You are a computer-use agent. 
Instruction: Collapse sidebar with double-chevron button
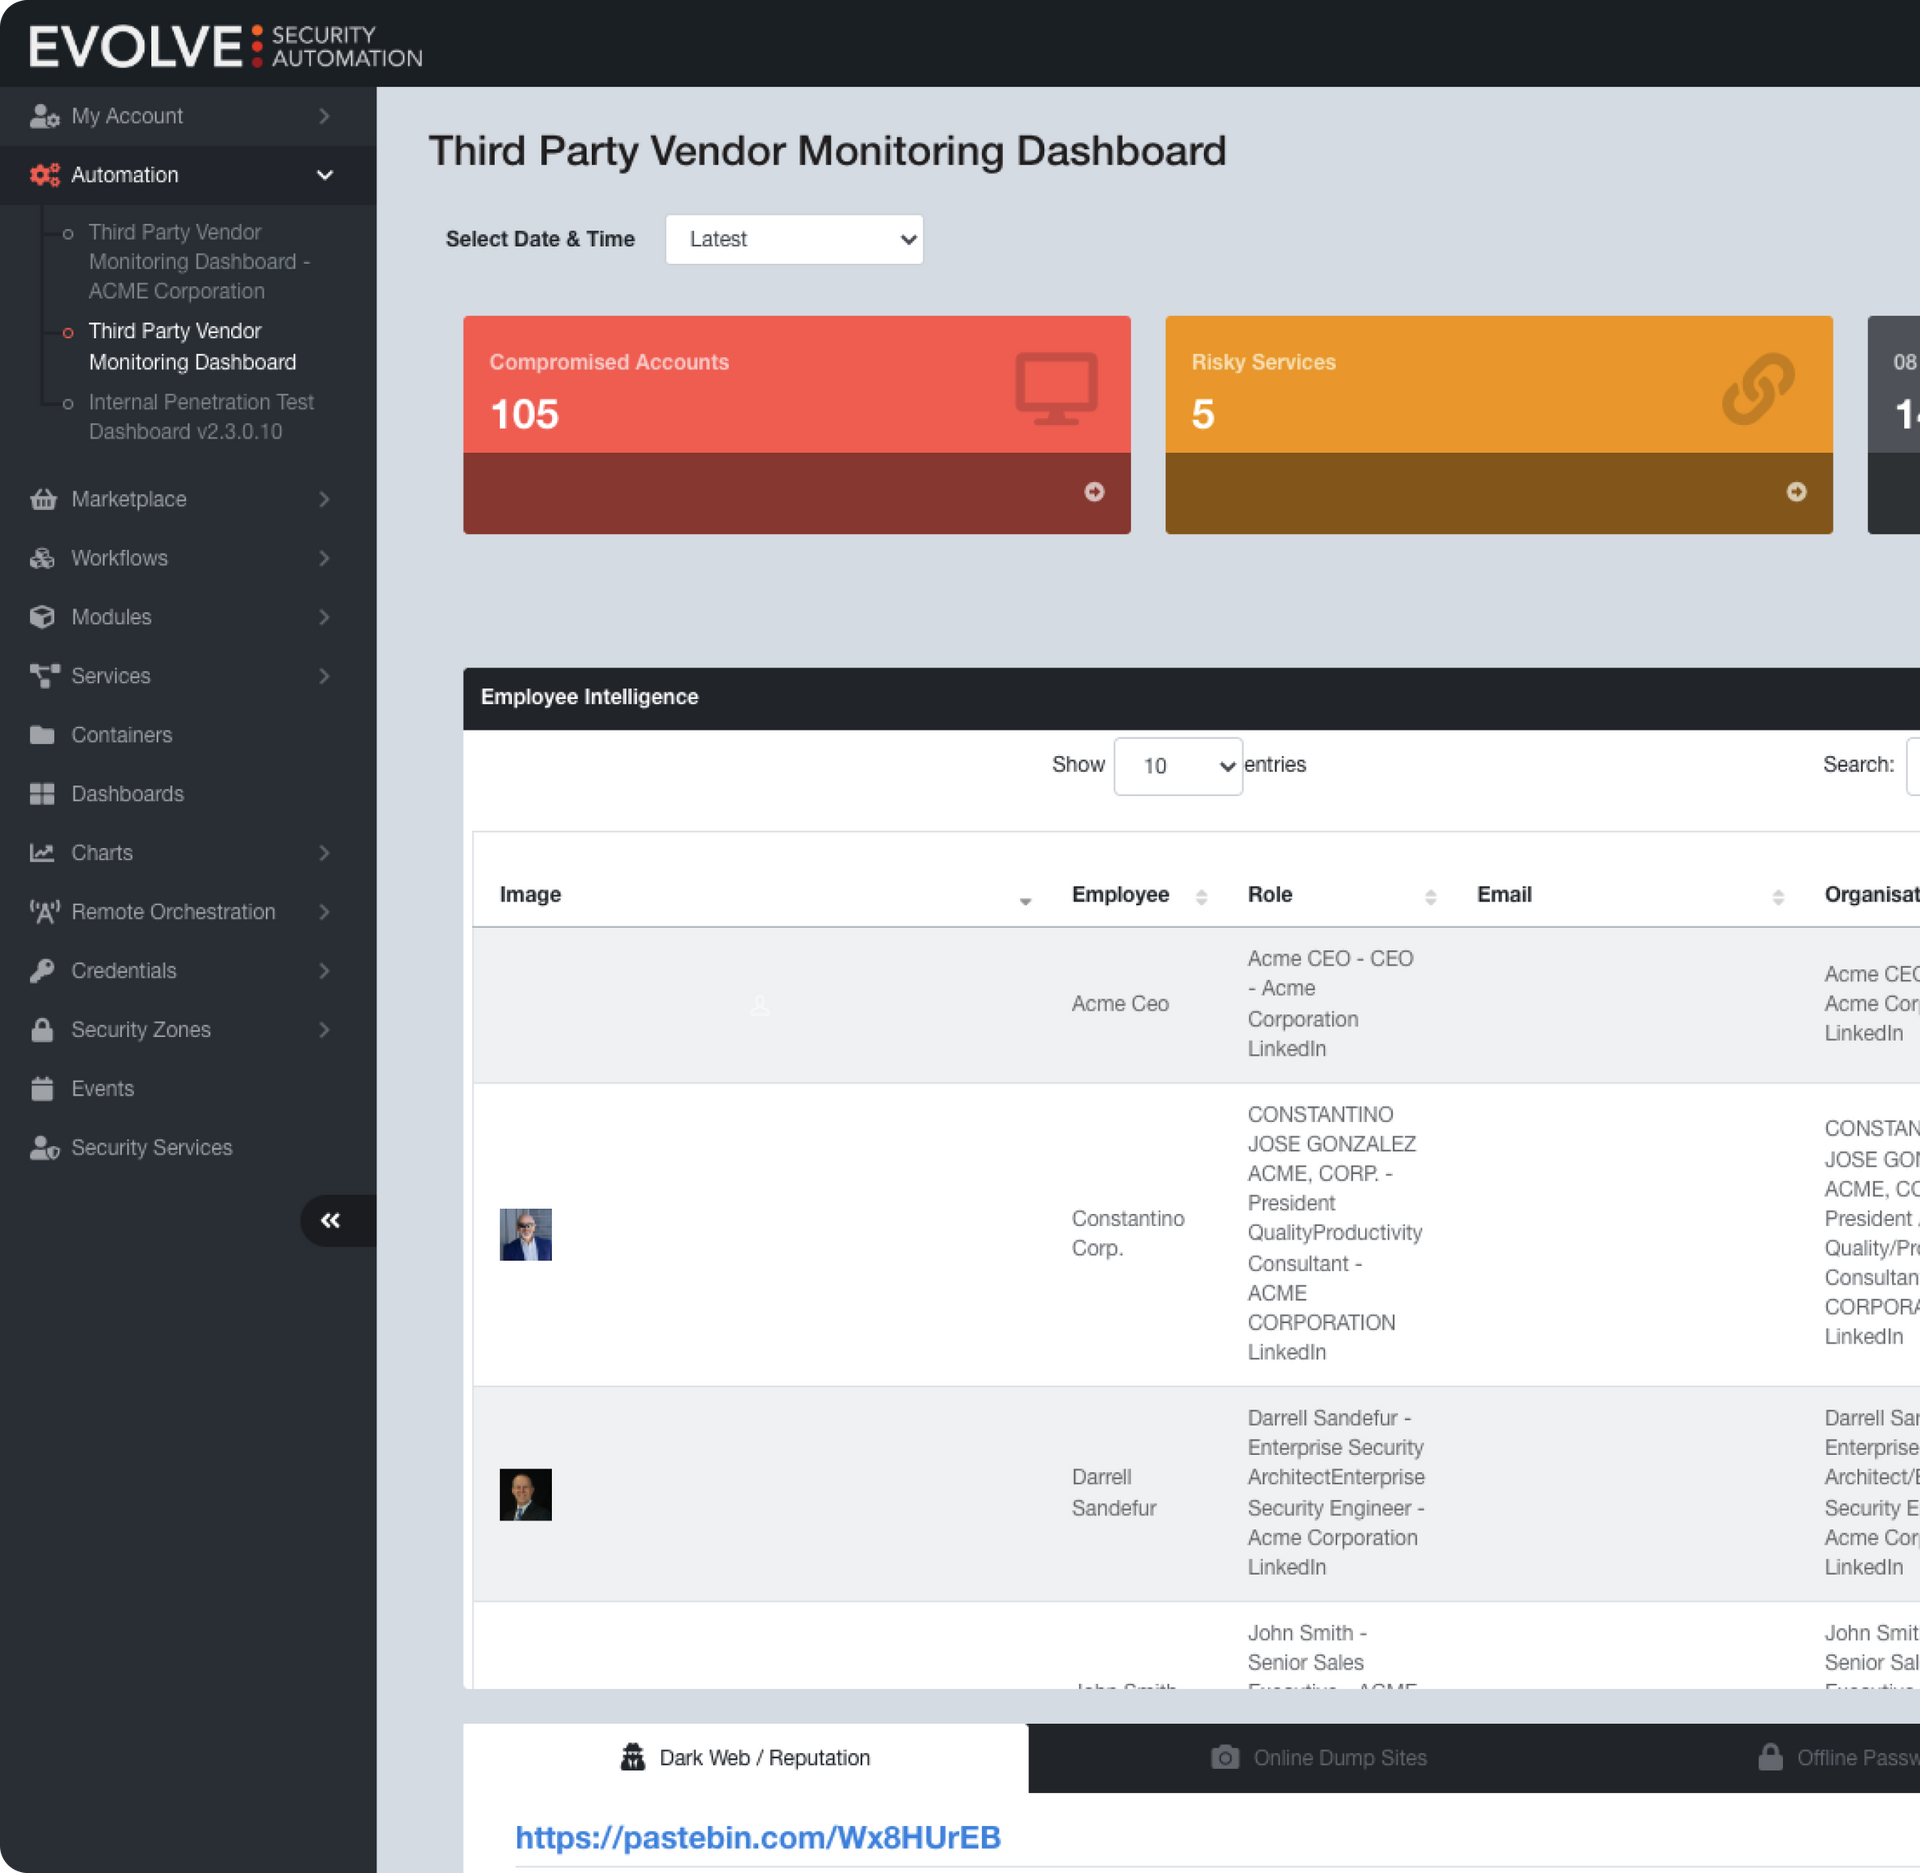pos(331,1220)
